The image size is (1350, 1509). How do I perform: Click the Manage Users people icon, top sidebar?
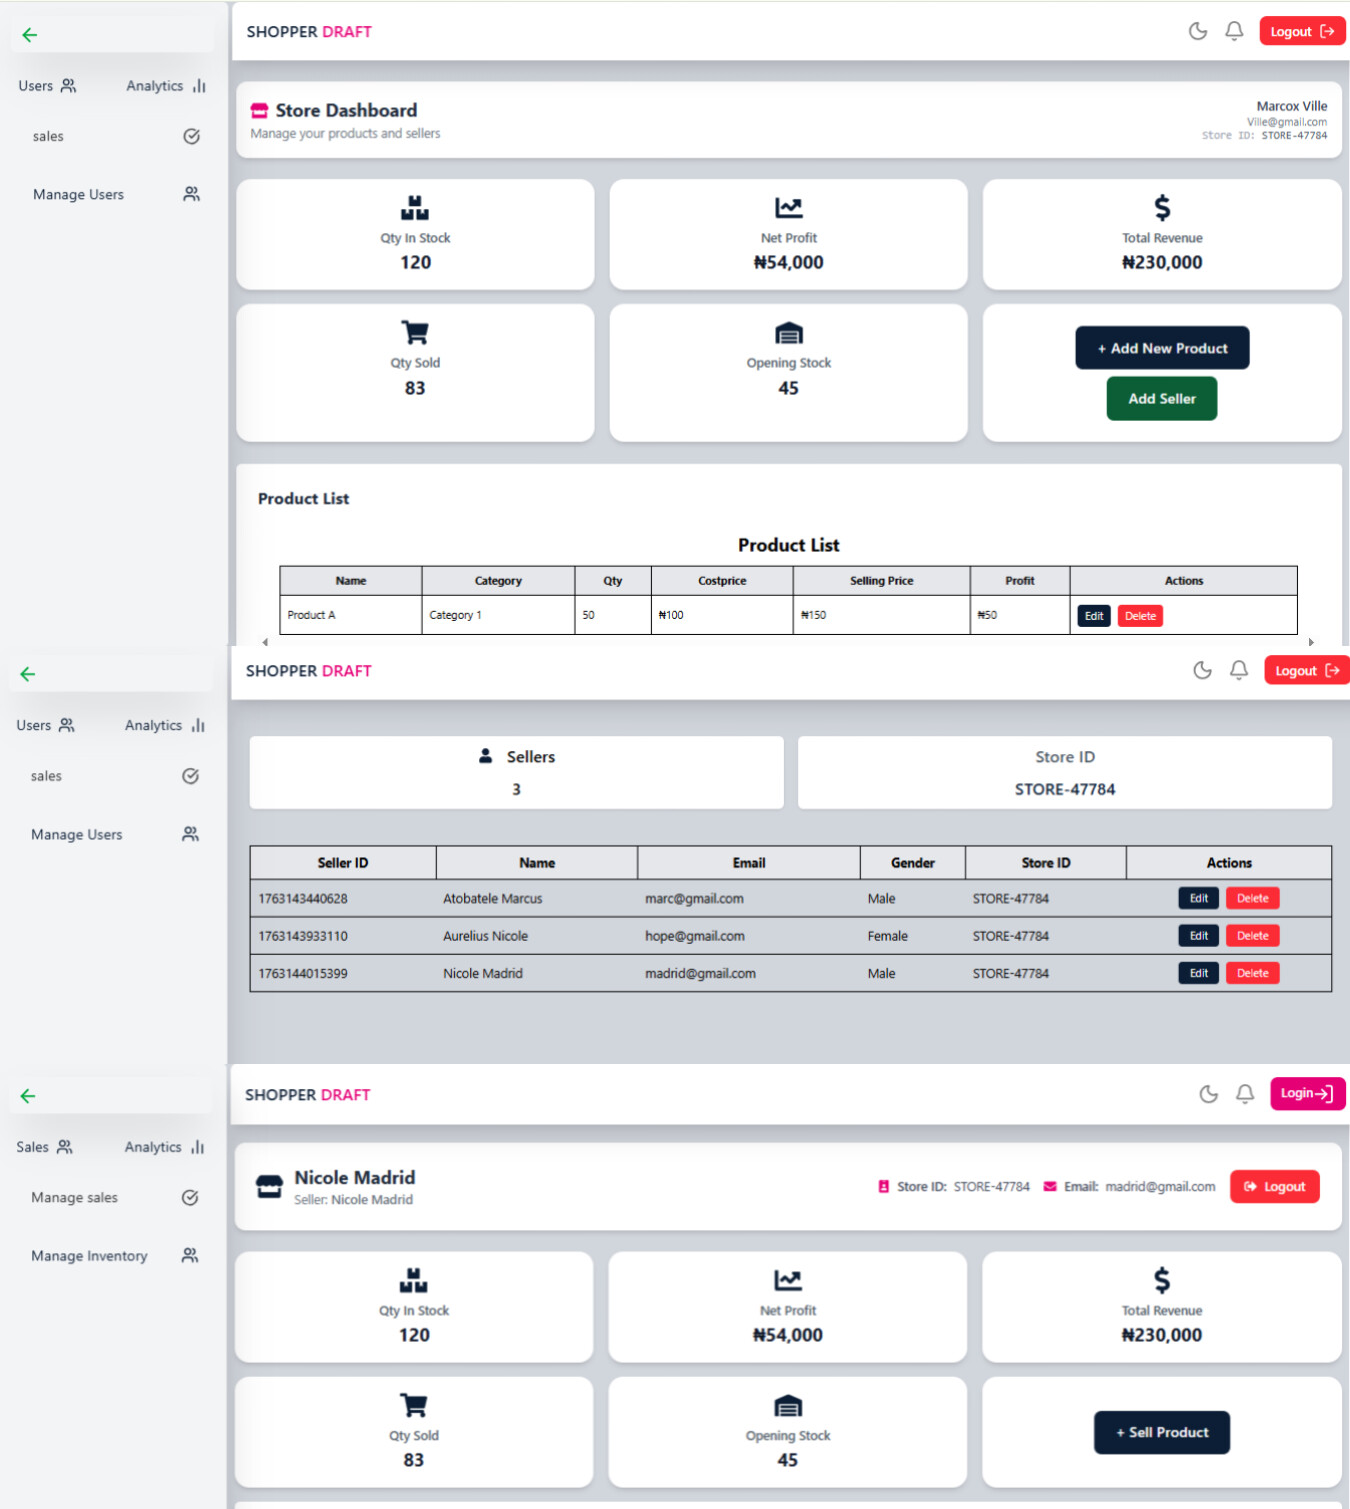coord(191,194)
